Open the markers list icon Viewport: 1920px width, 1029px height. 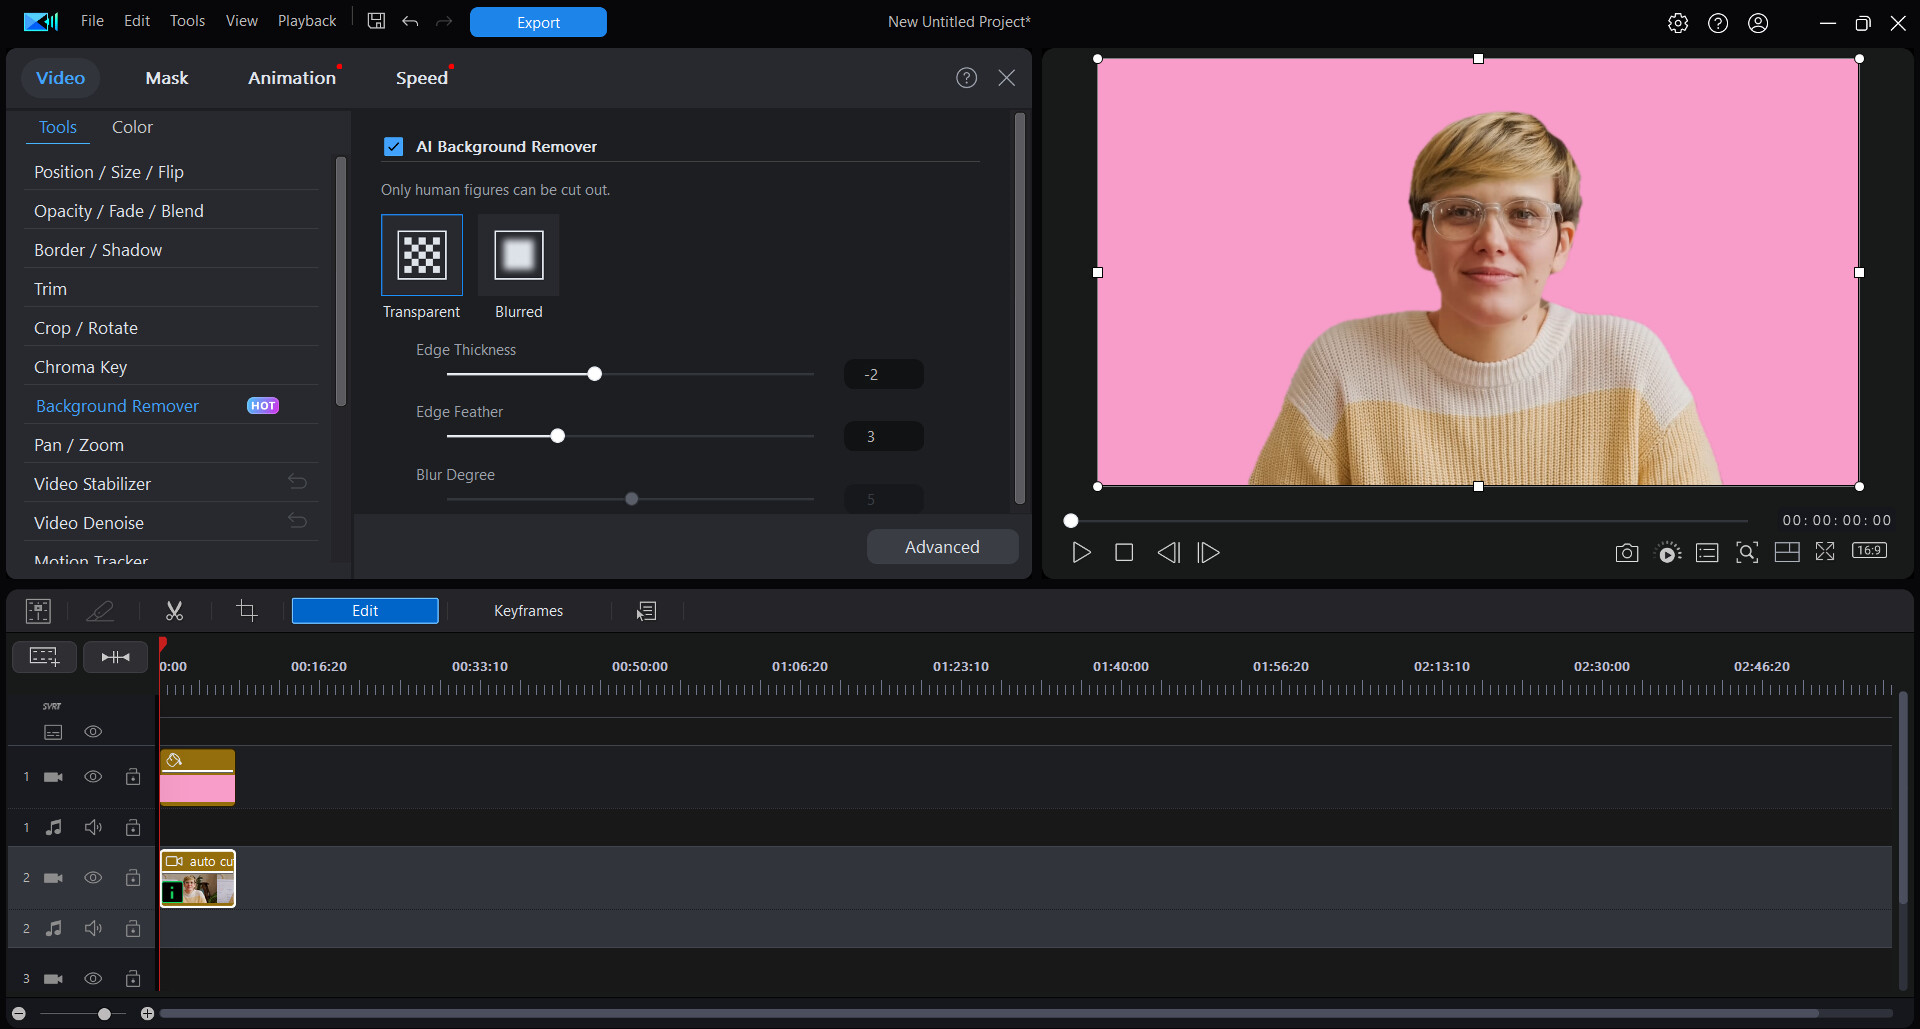pos(1707,552)
